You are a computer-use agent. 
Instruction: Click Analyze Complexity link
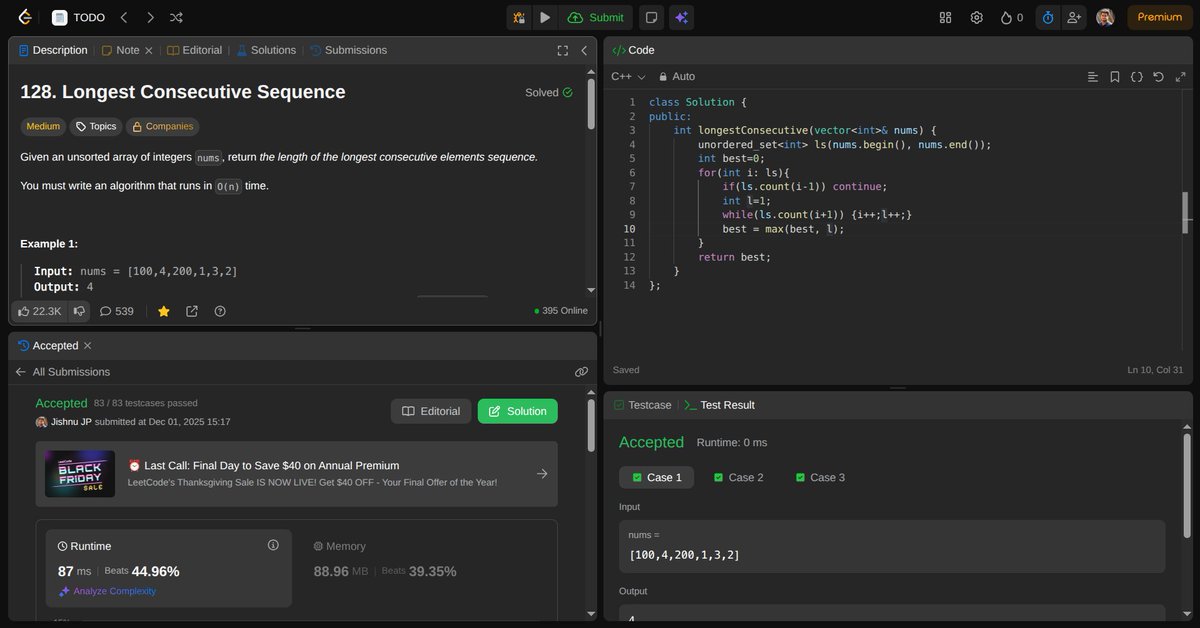(107, 591)
